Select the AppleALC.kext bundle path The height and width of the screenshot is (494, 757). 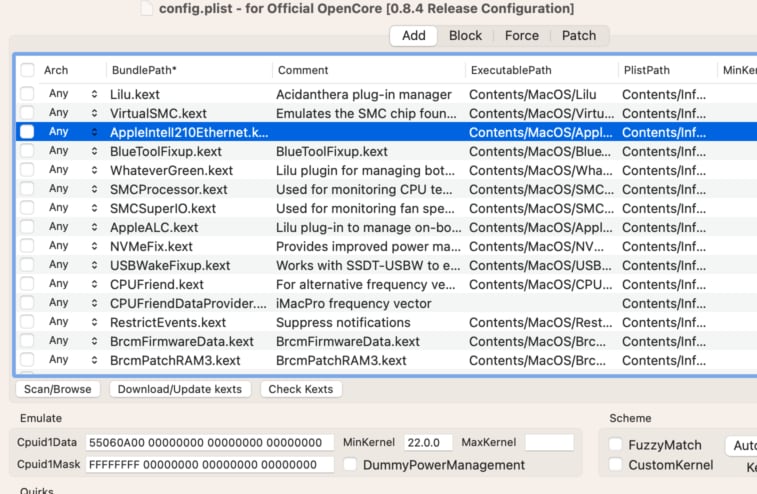tap(154, 227)
